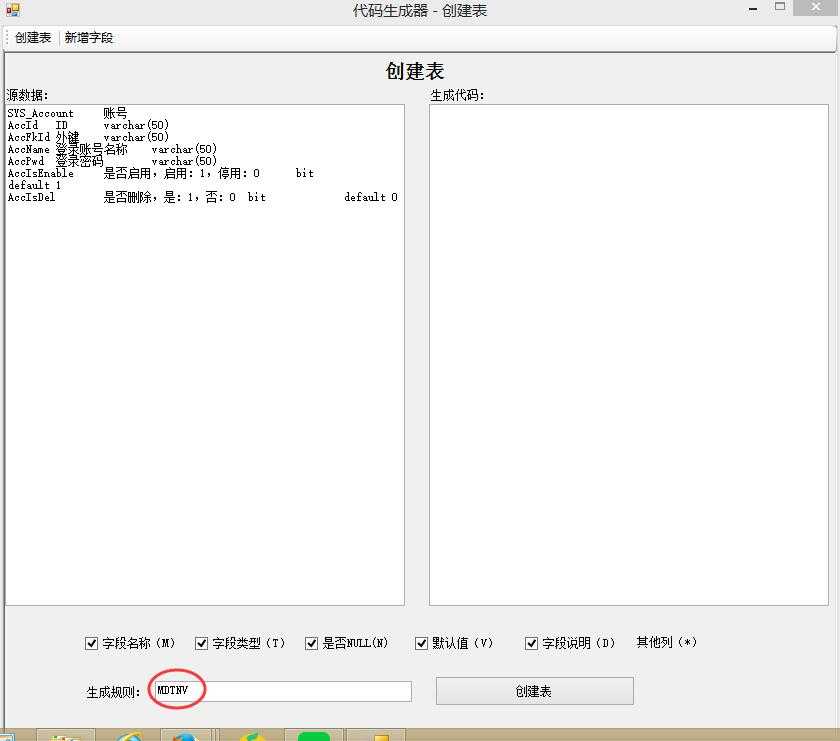Image resolution: width=840 pixels, height=741 pixels.
Task: Click the 其他列 (*) label
Action: [666, 642]
